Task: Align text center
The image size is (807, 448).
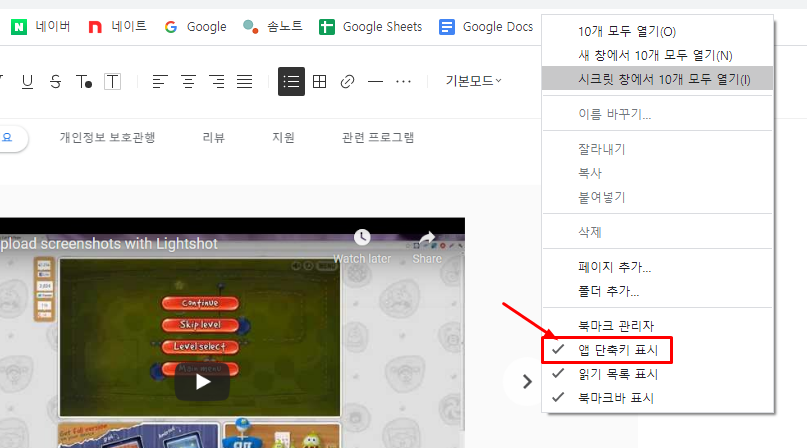Action: [x=188, y=81]
